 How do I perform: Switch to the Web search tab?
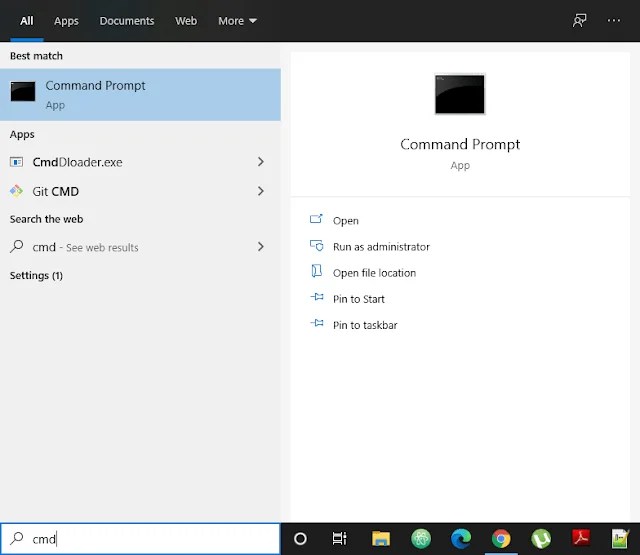pos(186,21)
